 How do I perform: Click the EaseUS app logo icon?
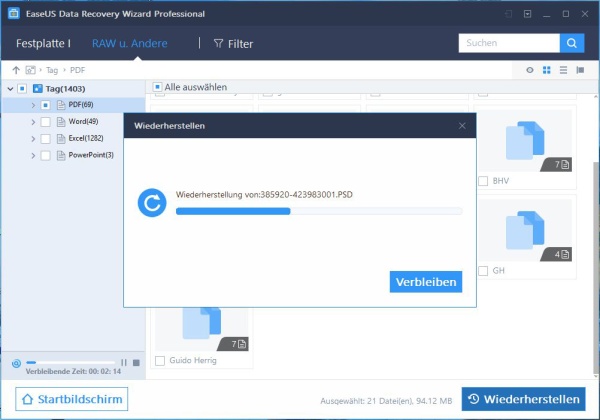[x=14, y=13]
